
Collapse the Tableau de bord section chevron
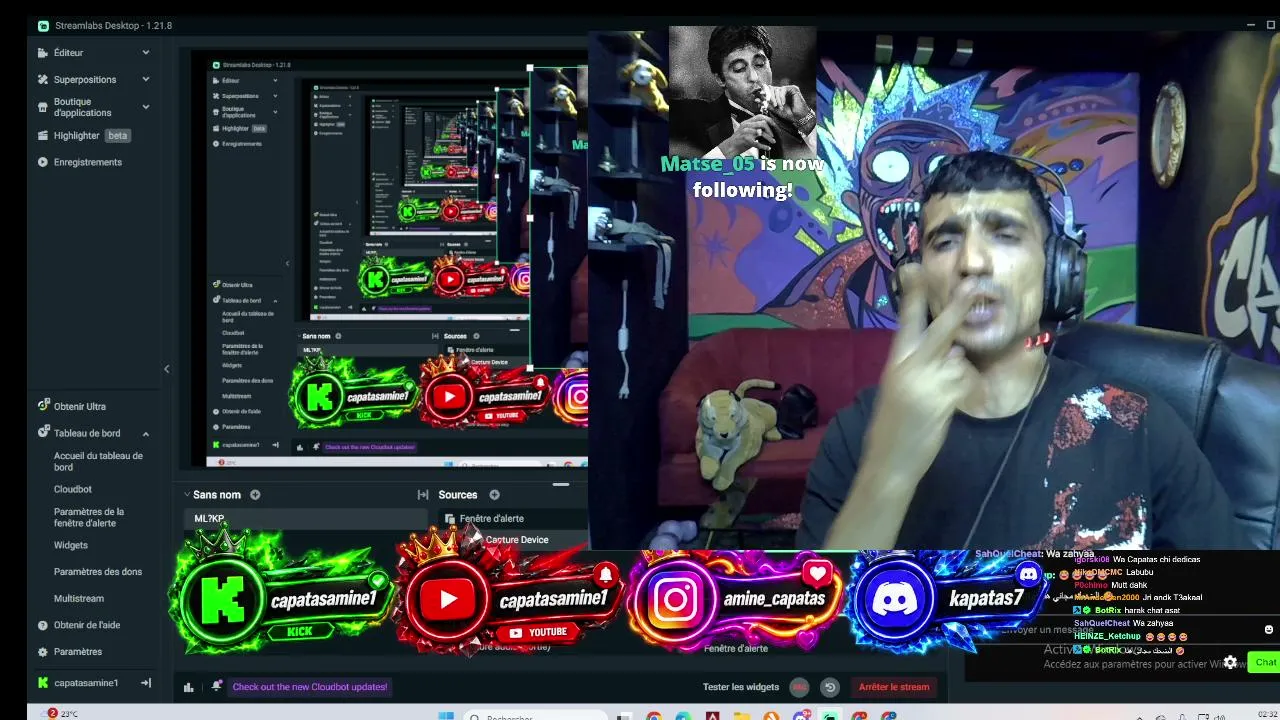pyautogui.click(x=146, y=434)
